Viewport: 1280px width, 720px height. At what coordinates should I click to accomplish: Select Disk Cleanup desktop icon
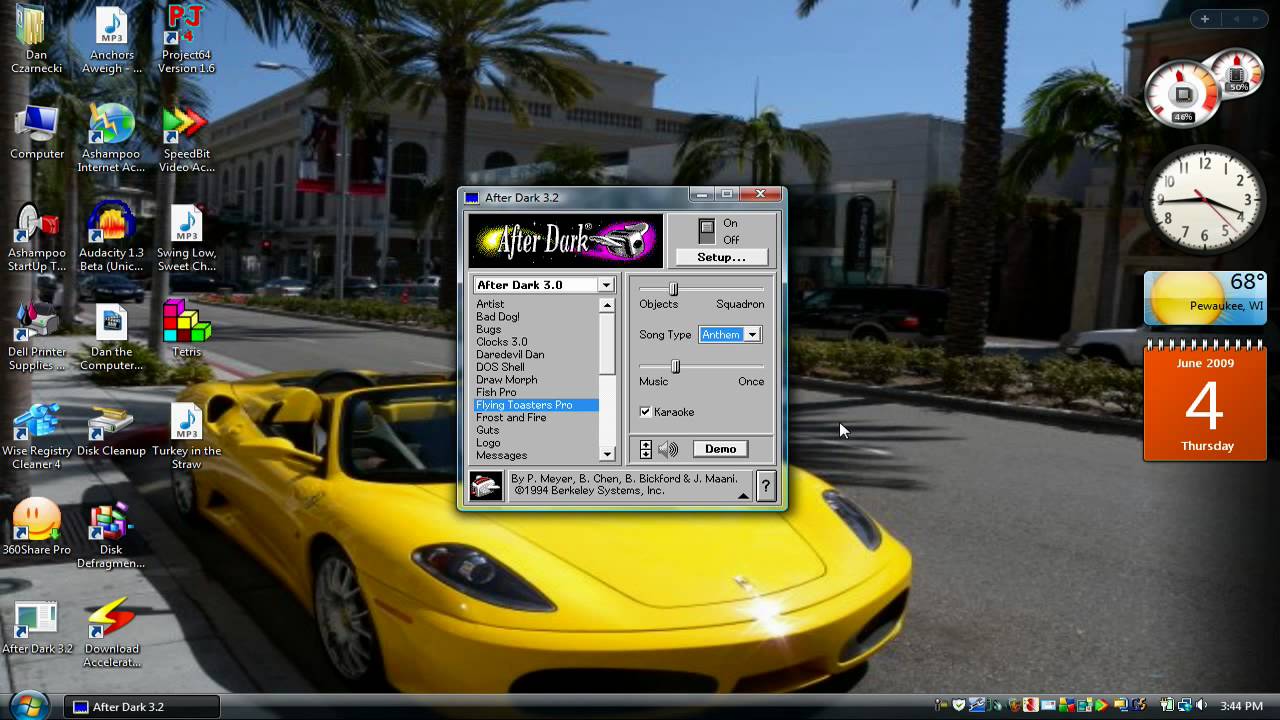tap(111, 429)
